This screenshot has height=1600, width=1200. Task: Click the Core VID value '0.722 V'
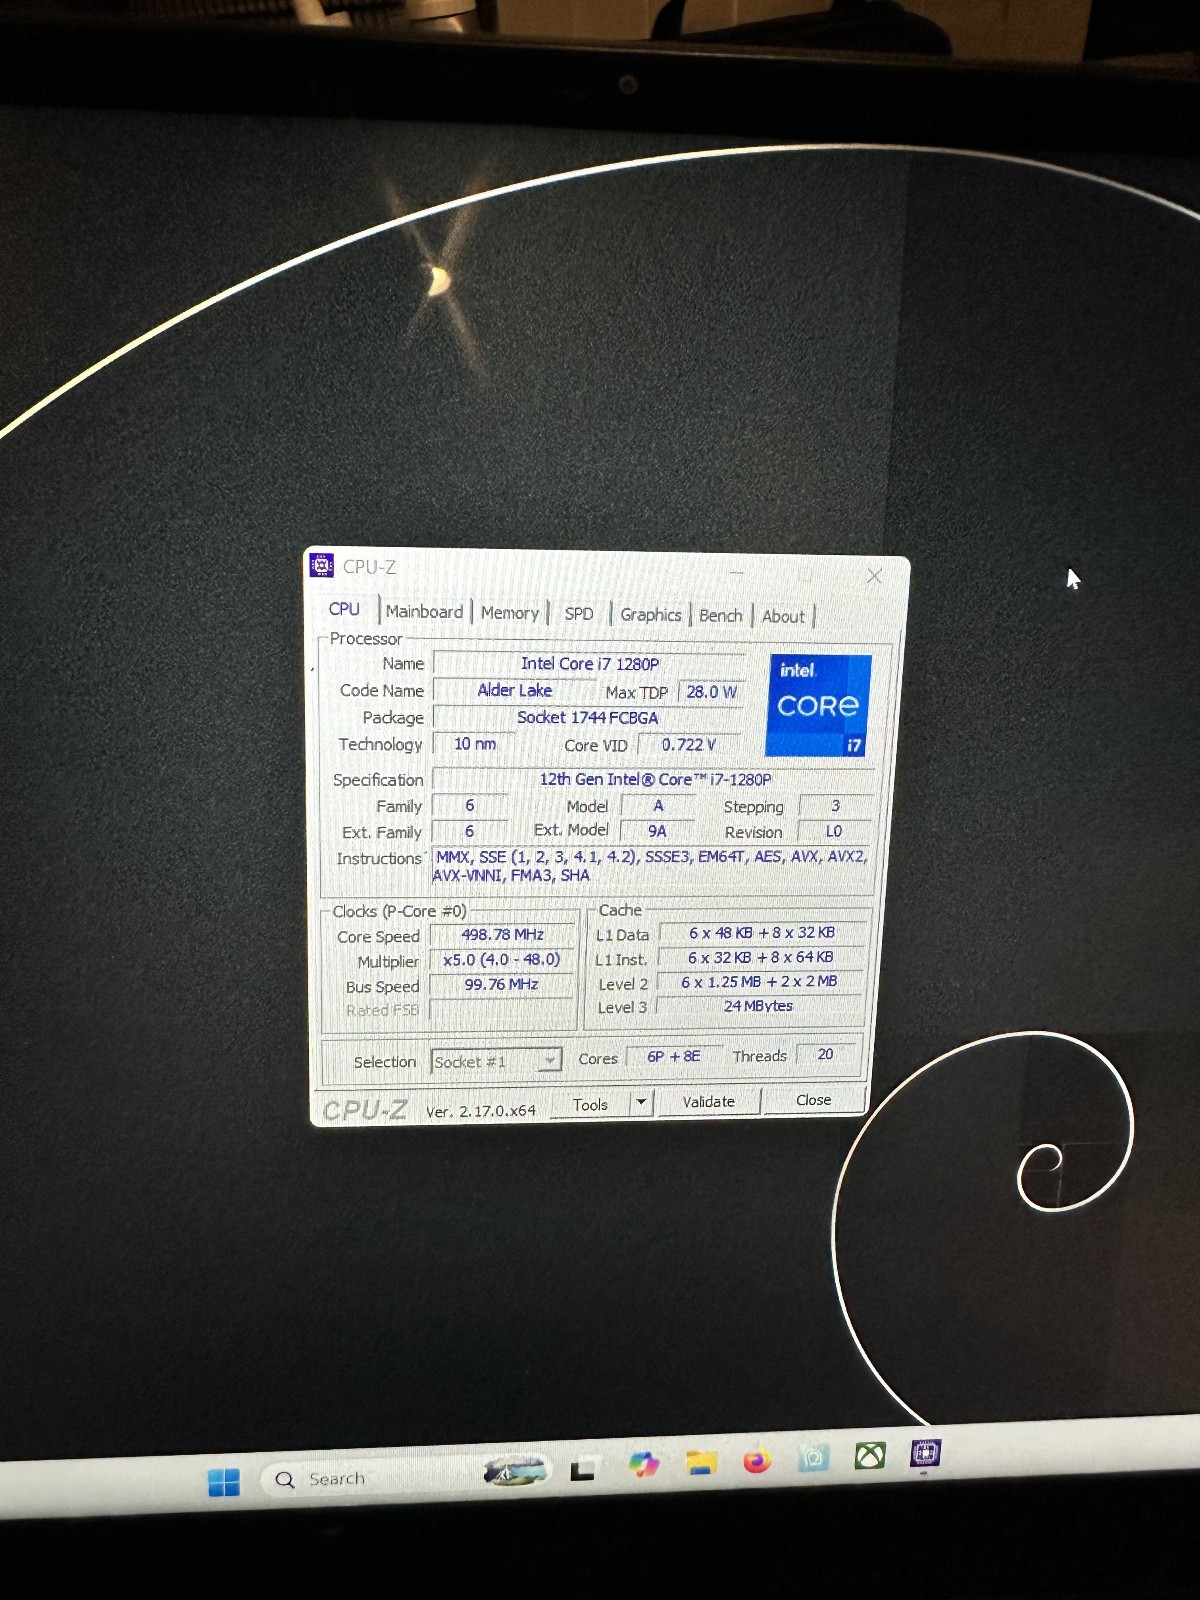(x=689, y=745)
